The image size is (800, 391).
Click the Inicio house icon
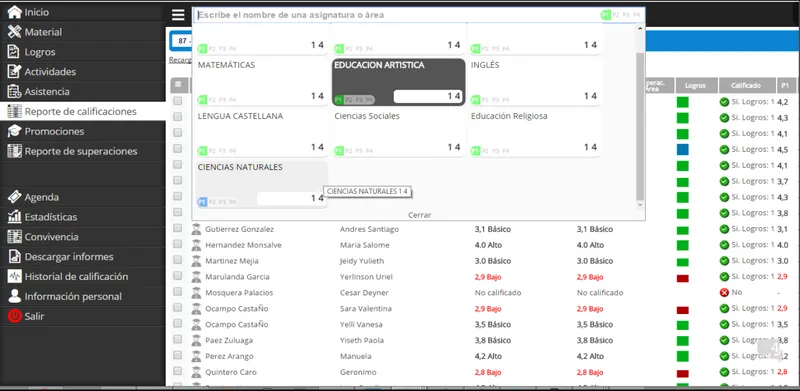[15, 12]
